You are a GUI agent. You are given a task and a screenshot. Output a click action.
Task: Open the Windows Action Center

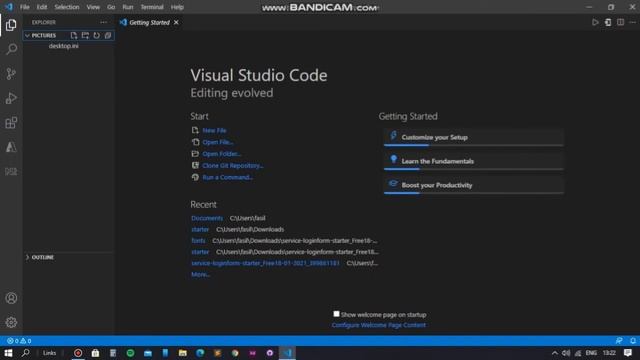[628, 353]
